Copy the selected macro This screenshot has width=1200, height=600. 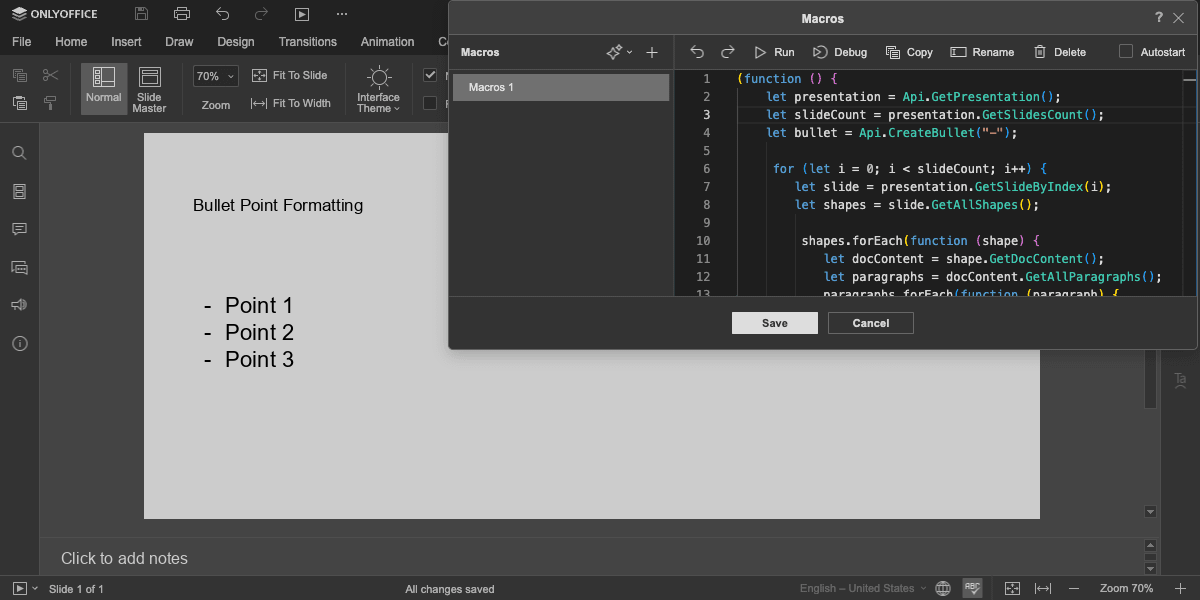click(908, 52)
